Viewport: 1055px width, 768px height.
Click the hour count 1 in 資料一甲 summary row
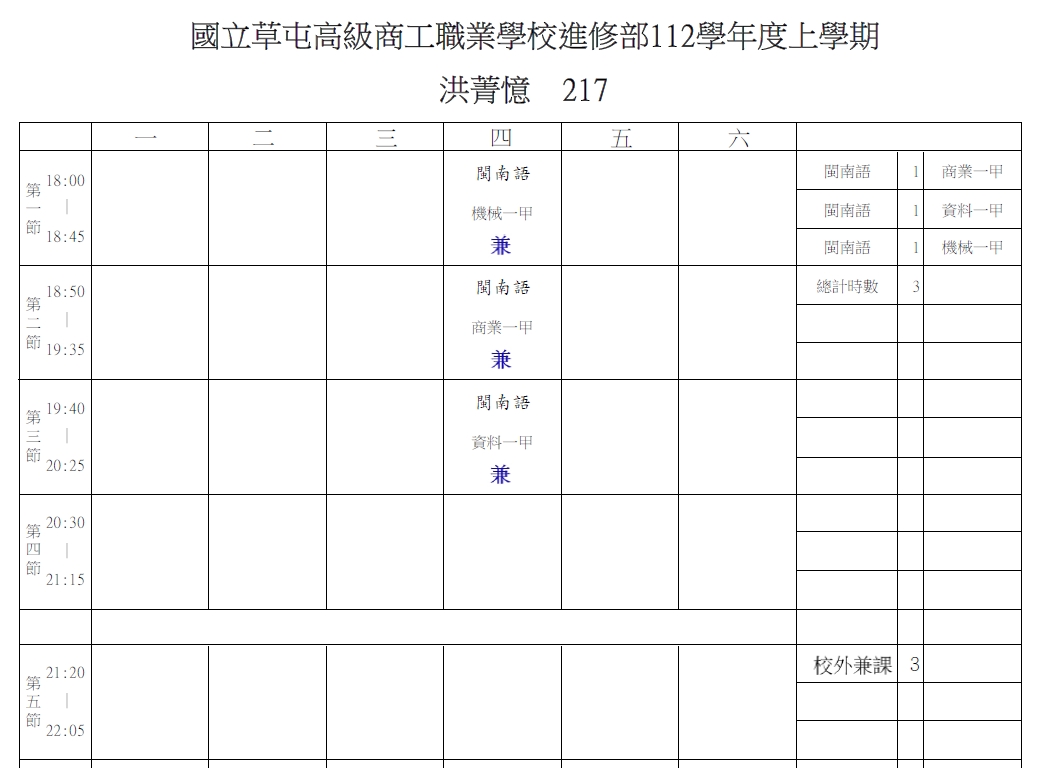point(915,211)
